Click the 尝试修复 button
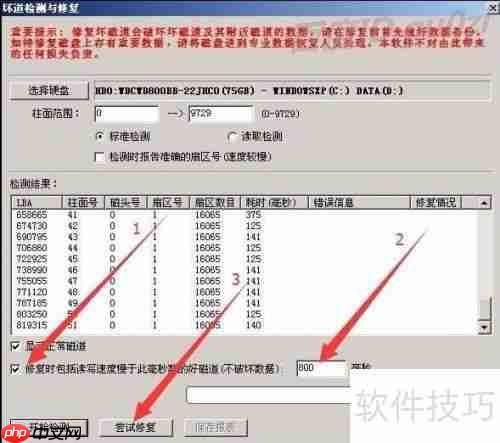This screenshot has width=500, height=443. click(135, 427)
